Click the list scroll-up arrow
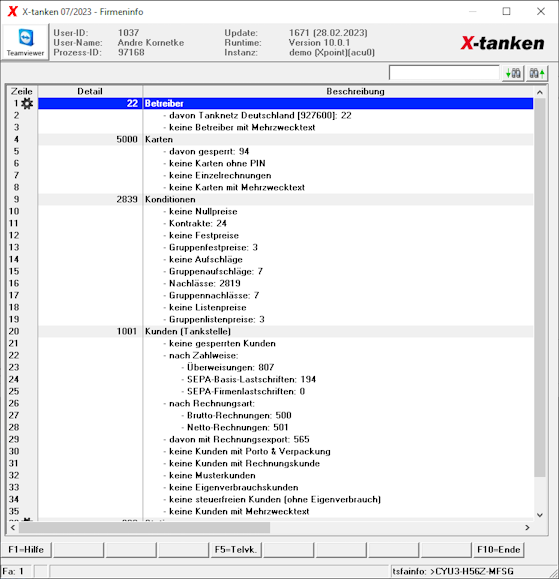The height and width of the screenshot is (579, 559). (539, 92)
